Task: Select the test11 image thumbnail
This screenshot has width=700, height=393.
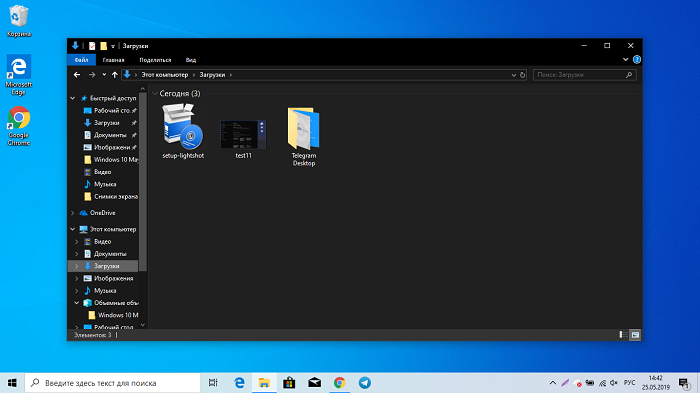Action: (x=243, y=139)
